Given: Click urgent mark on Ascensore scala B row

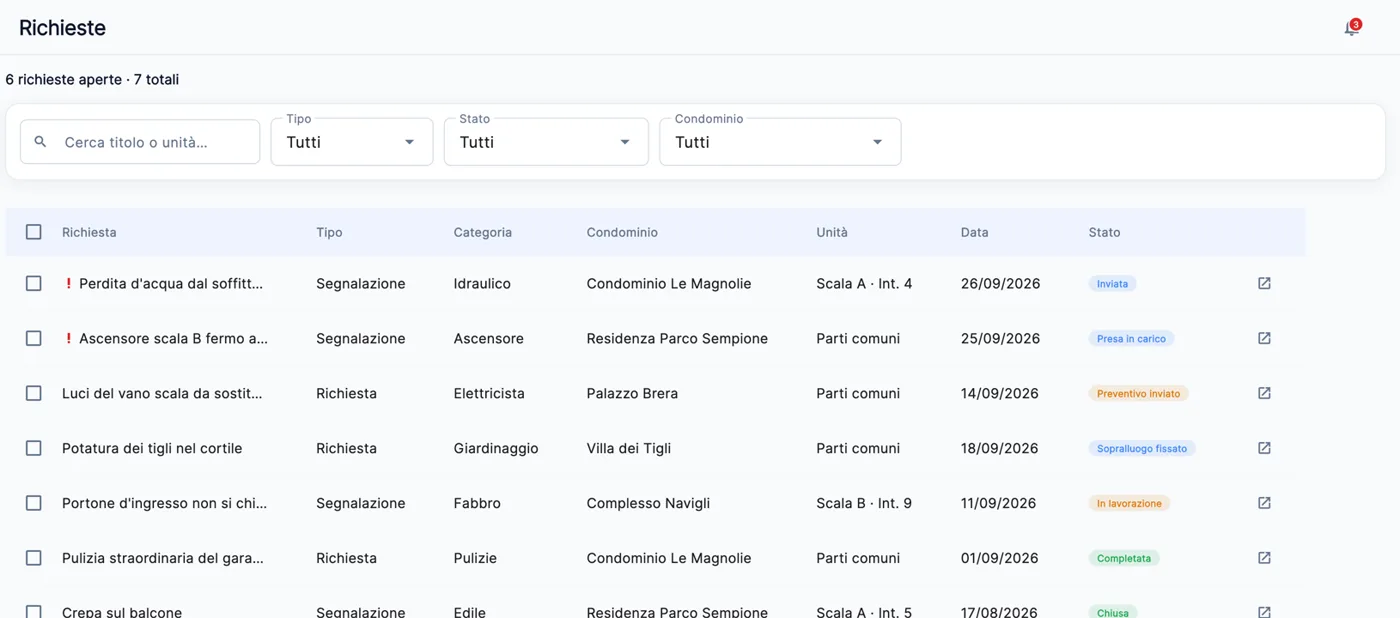Looking at the screenshot, I should pyautogui.click(x=68, y=338).
